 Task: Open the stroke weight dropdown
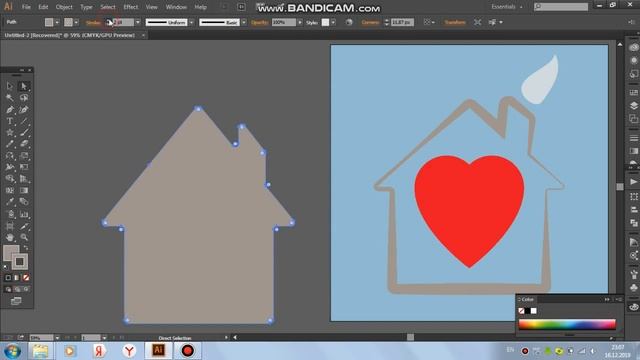click(138, 22)
